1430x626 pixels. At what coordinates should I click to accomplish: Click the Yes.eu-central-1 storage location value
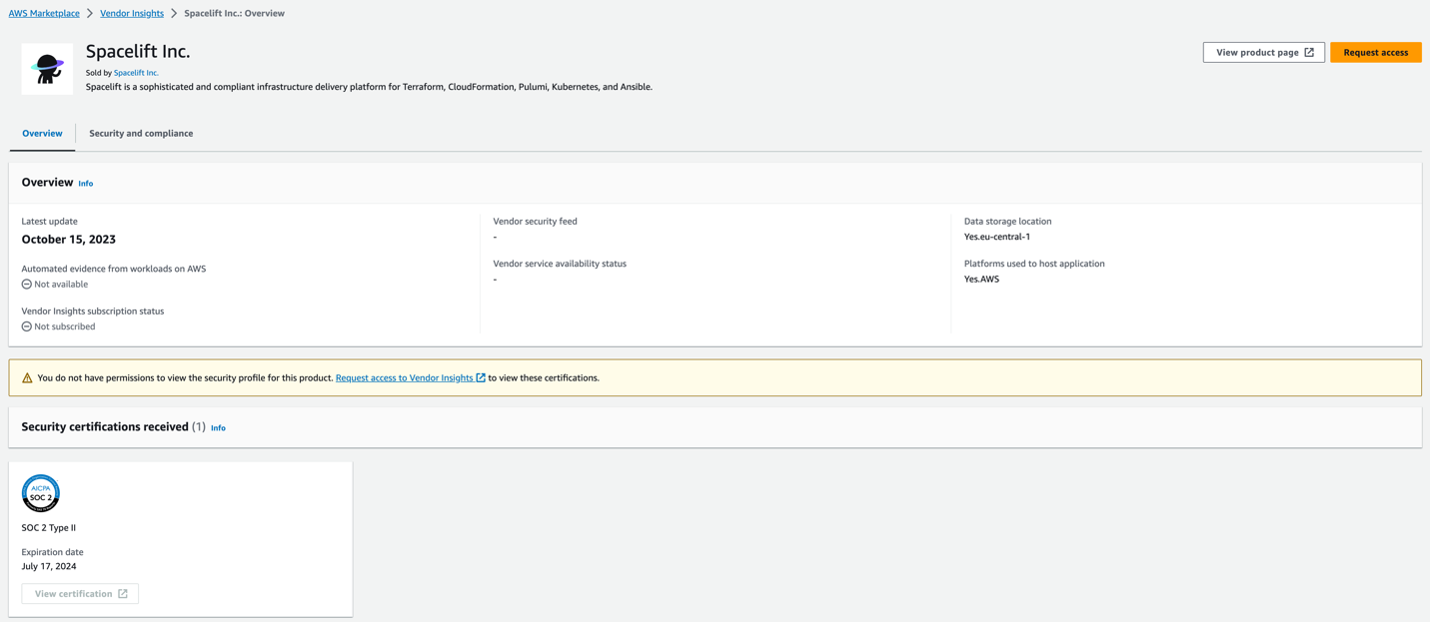click(997, 237)
